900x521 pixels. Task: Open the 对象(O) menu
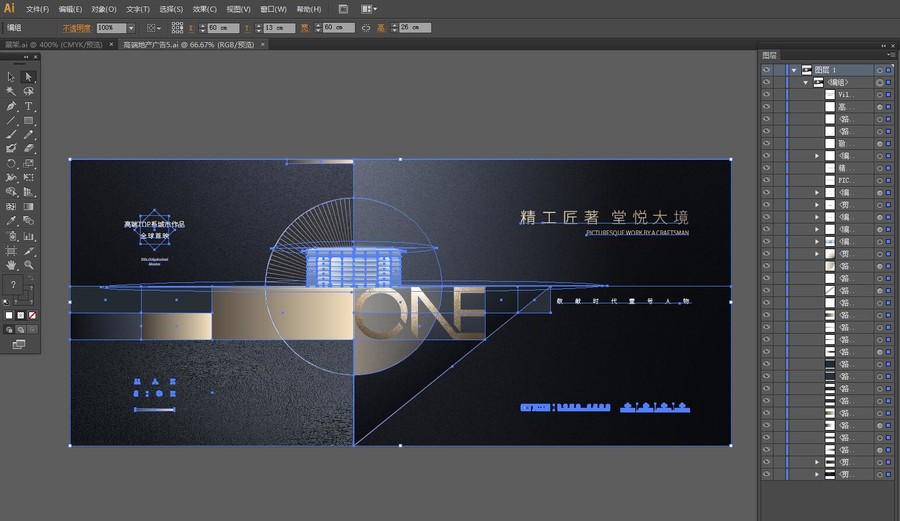coord(104,9)
